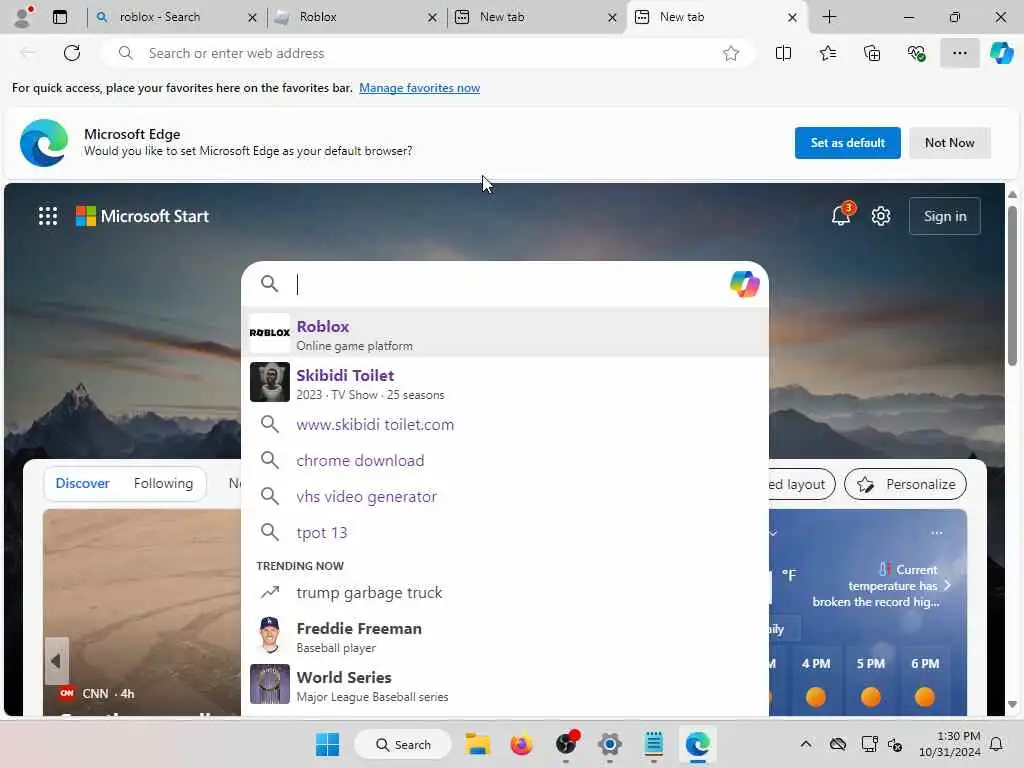Open the weather card ellipsis menu
The height and width of the screenshot is (768, 1024).
[x=936, y=533]
